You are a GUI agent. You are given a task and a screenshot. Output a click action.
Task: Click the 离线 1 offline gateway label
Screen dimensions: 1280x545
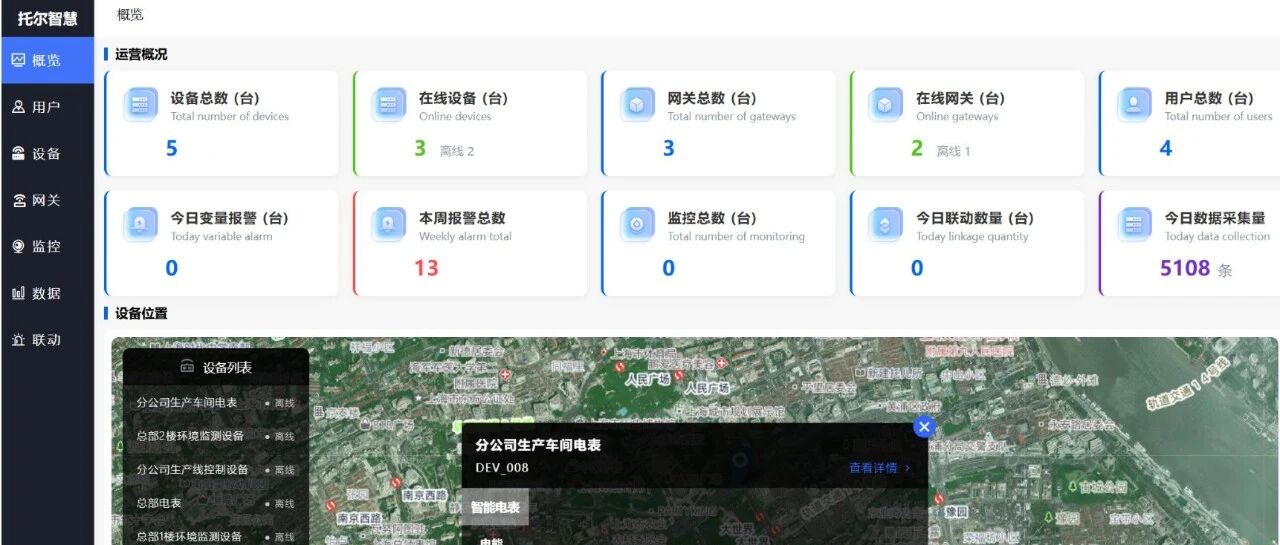(x=953, y=151)
